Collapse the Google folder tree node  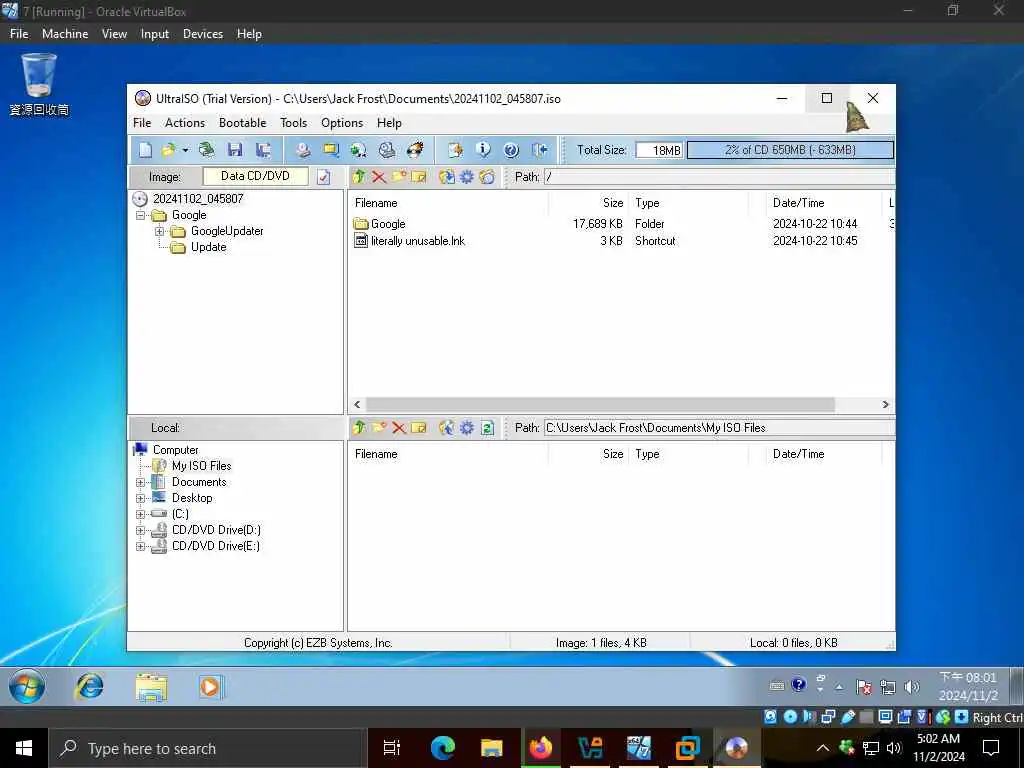pos(140,215)
